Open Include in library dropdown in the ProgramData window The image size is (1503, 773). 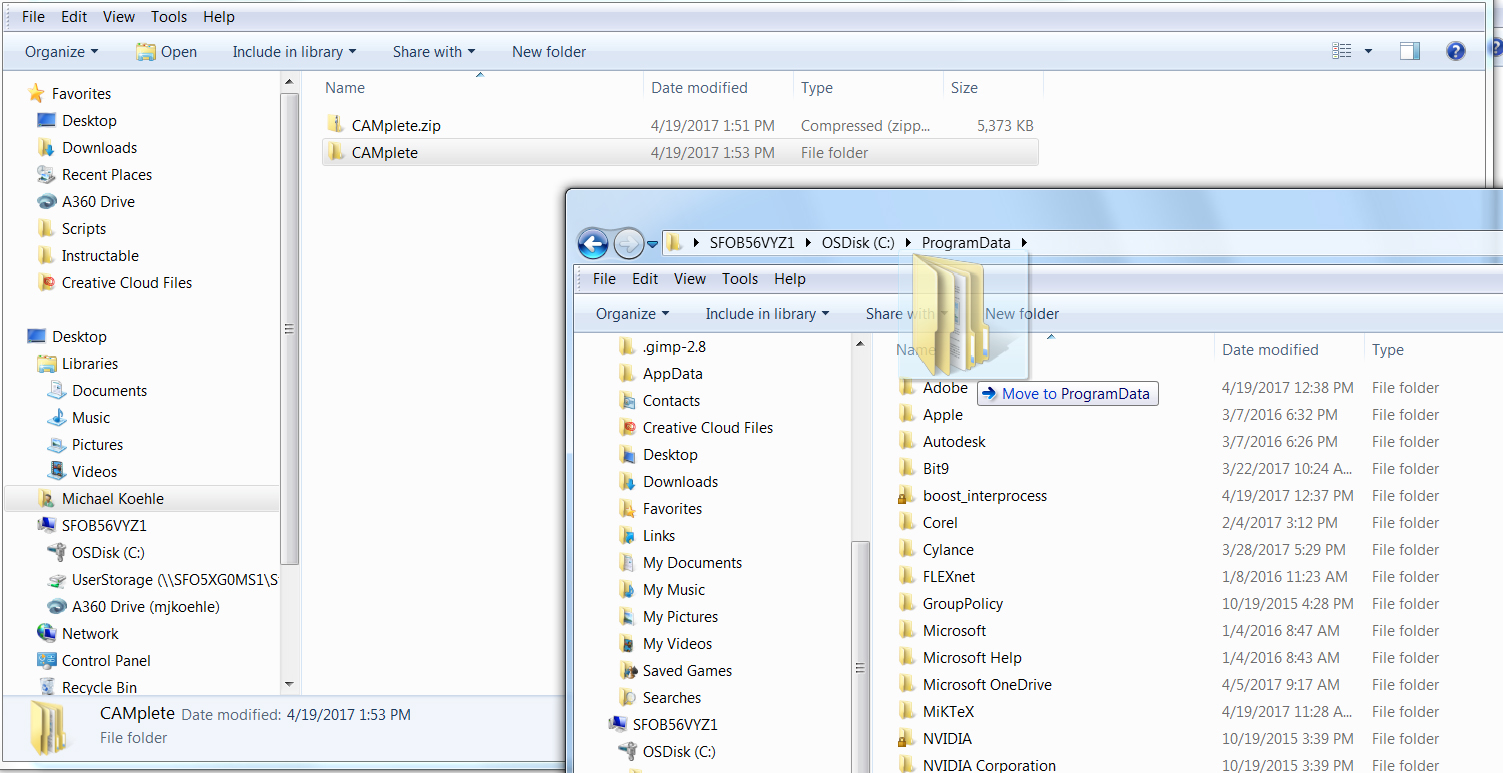767,313
